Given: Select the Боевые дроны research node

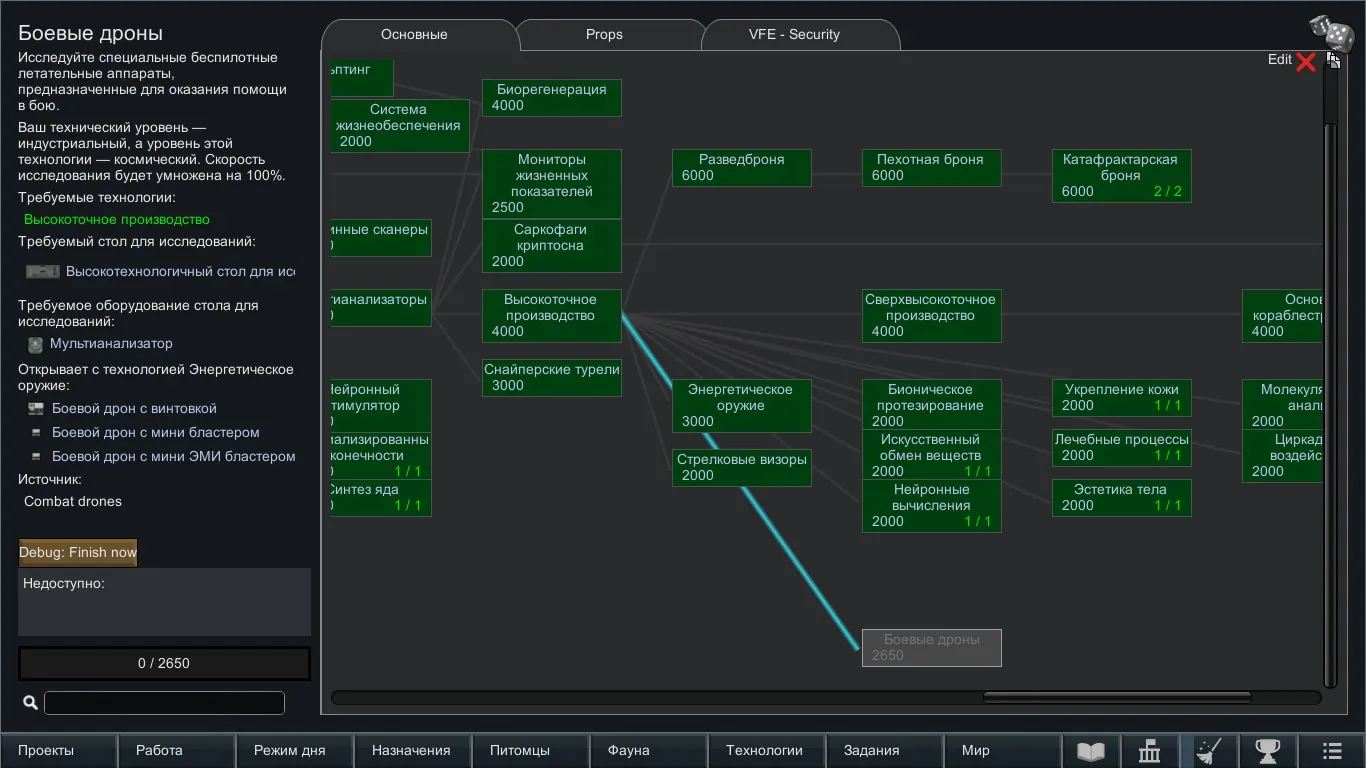Looking at the screenshot, I should 931,647.
